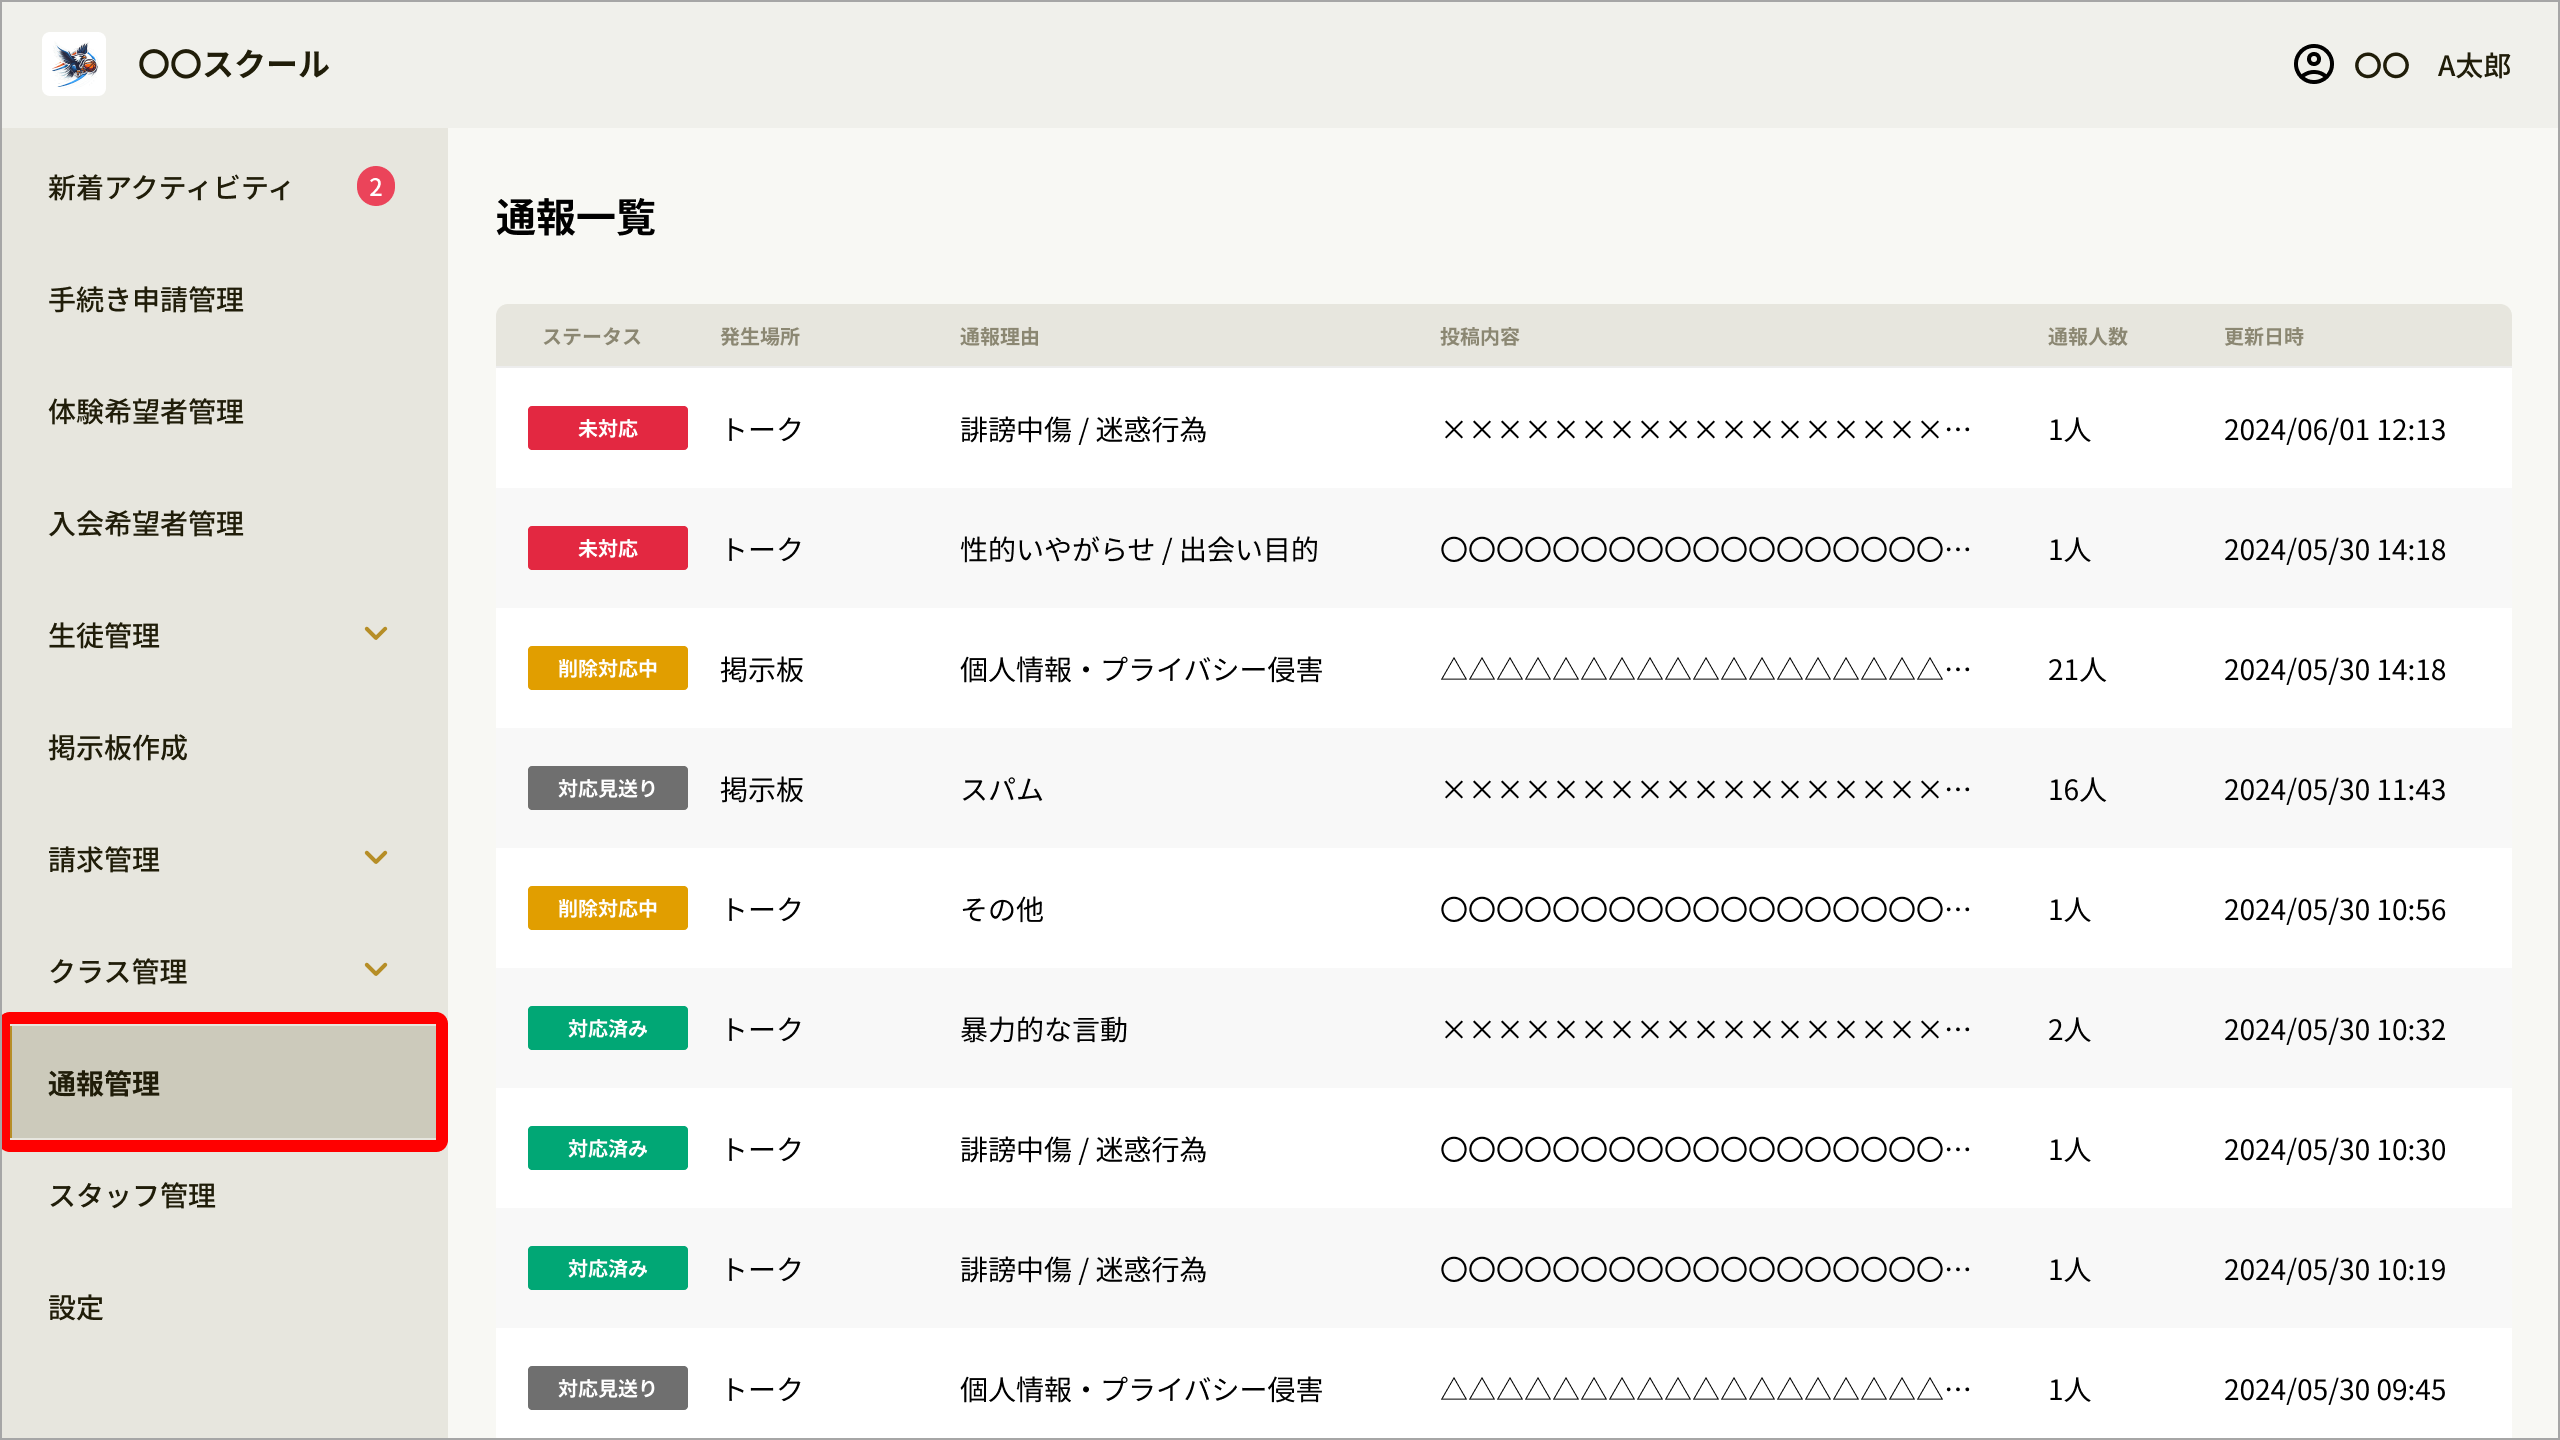This screenshot has width=2560, height=1440.
Task: Click the 2人 reporter count
Action: 2069,1030
